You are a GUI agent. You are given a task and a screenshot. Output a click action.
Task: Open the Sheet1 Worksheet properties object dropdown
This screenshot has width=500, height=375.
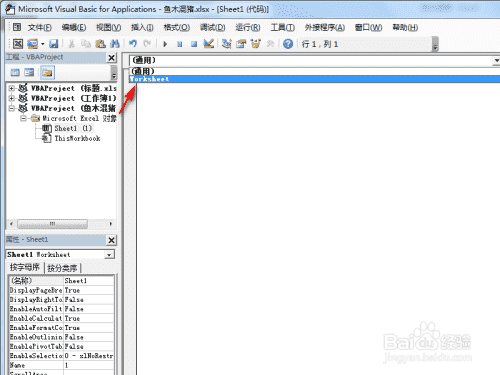[x=109, y=255]
